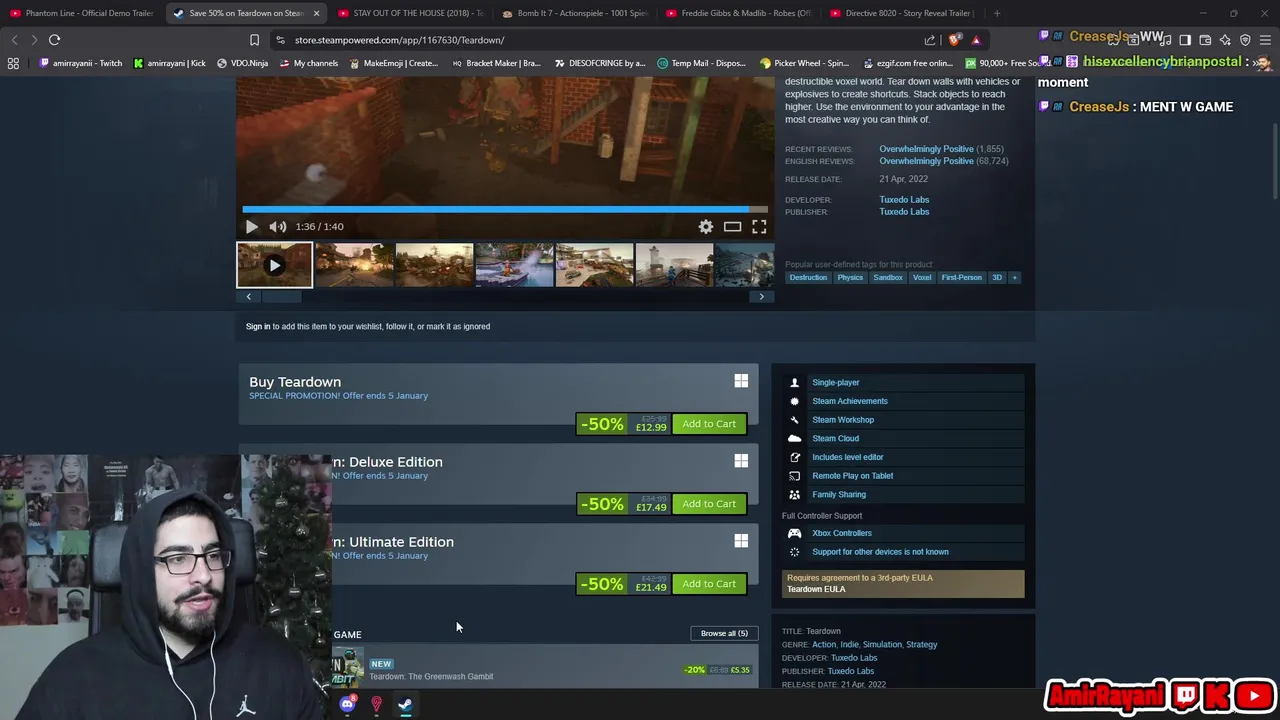Switch to Directive 8020 Story Reveal tab
Screen dimensions: 1280x720
903,13
